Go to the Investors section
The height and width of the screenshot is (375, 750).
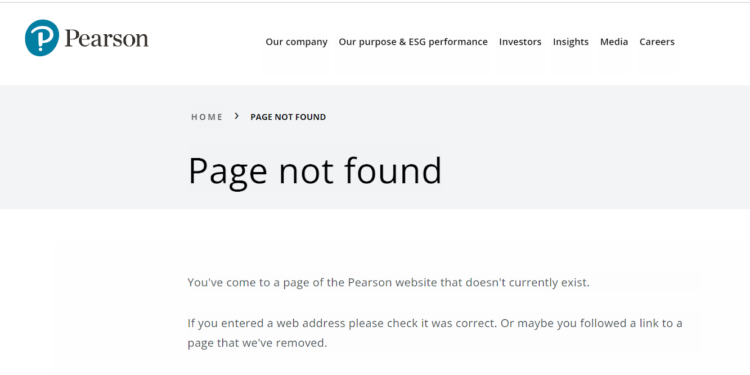pyautogui.click(x=520, y=42)
